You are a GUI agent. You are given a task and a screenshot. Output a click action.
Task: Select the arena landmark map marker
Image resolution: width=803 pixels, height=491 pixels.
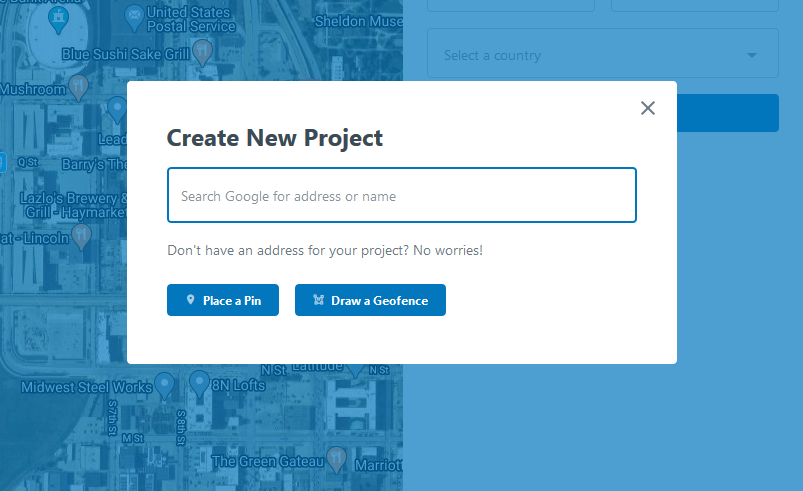click(58, 20)
